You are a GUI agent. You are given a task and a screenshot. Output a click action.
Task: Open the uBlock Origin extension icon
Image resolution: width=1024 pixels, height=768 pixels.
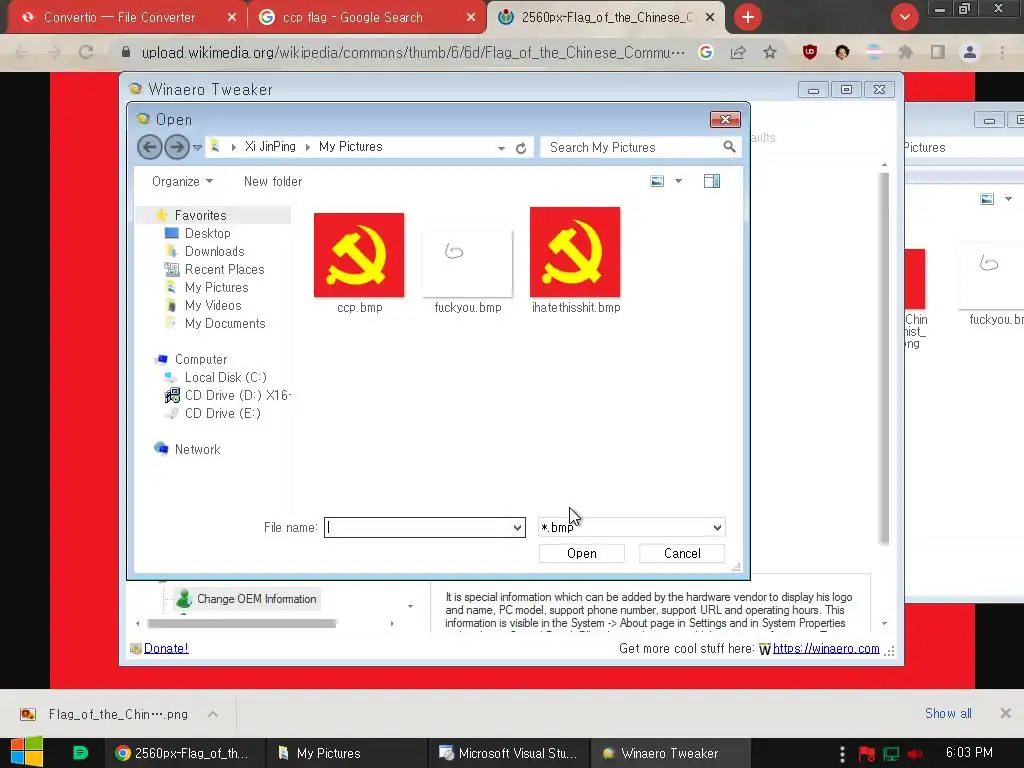pos(810,52)
